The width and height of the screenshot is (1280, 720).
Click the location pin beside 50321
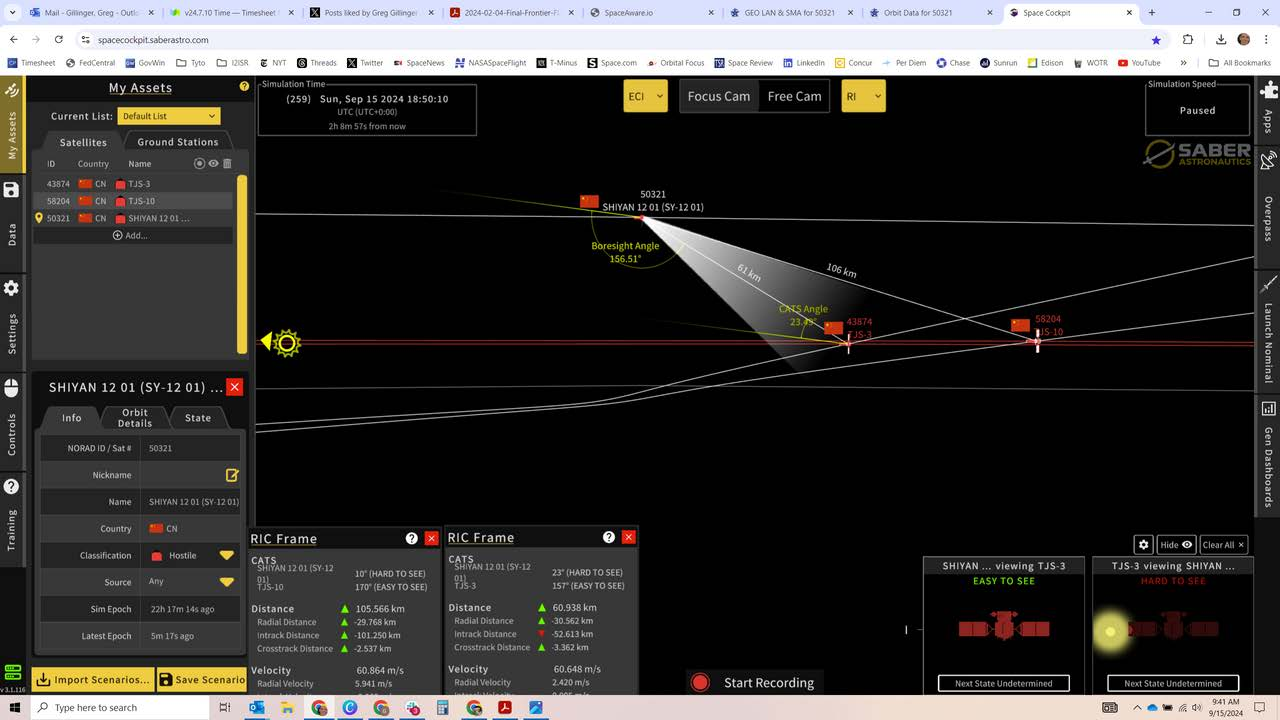[x=39, y=218]
